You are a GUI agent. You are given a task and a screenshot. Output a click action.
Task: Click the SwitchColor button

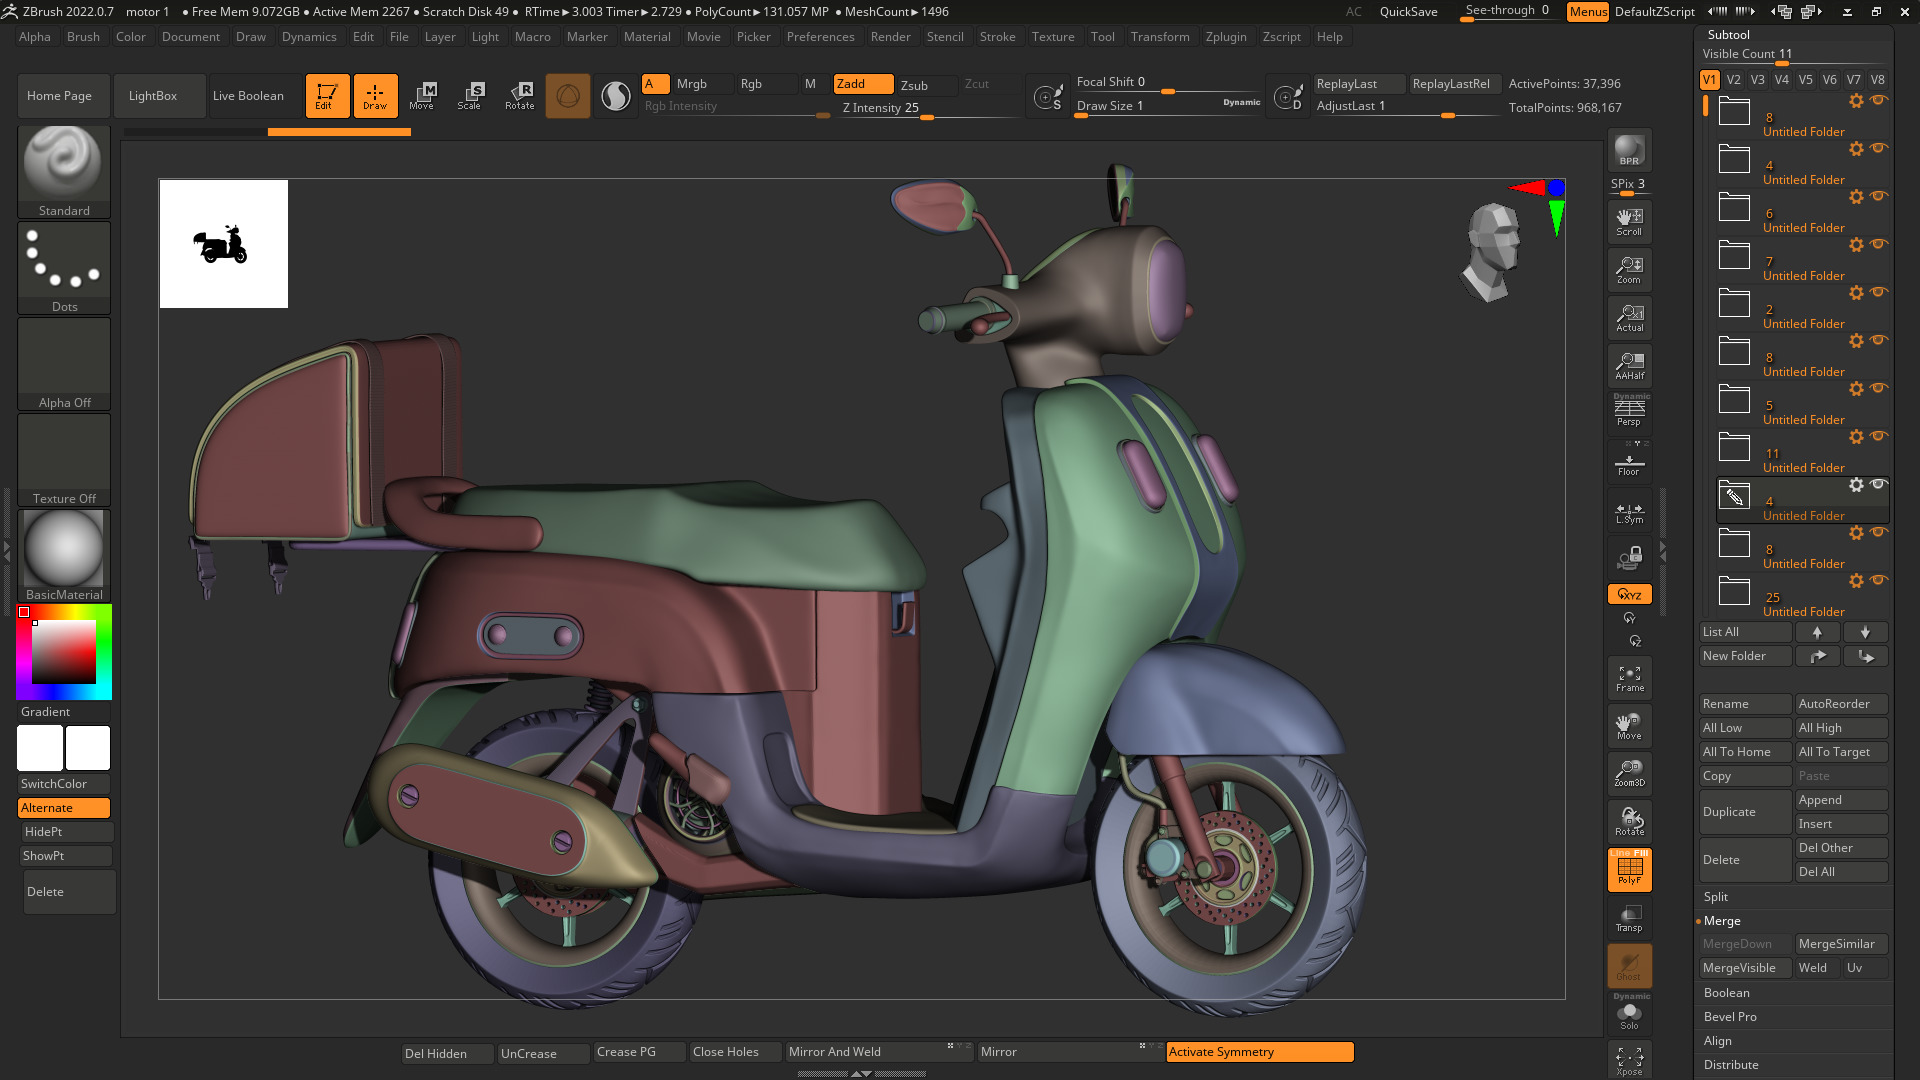click(x=64, y=784)
